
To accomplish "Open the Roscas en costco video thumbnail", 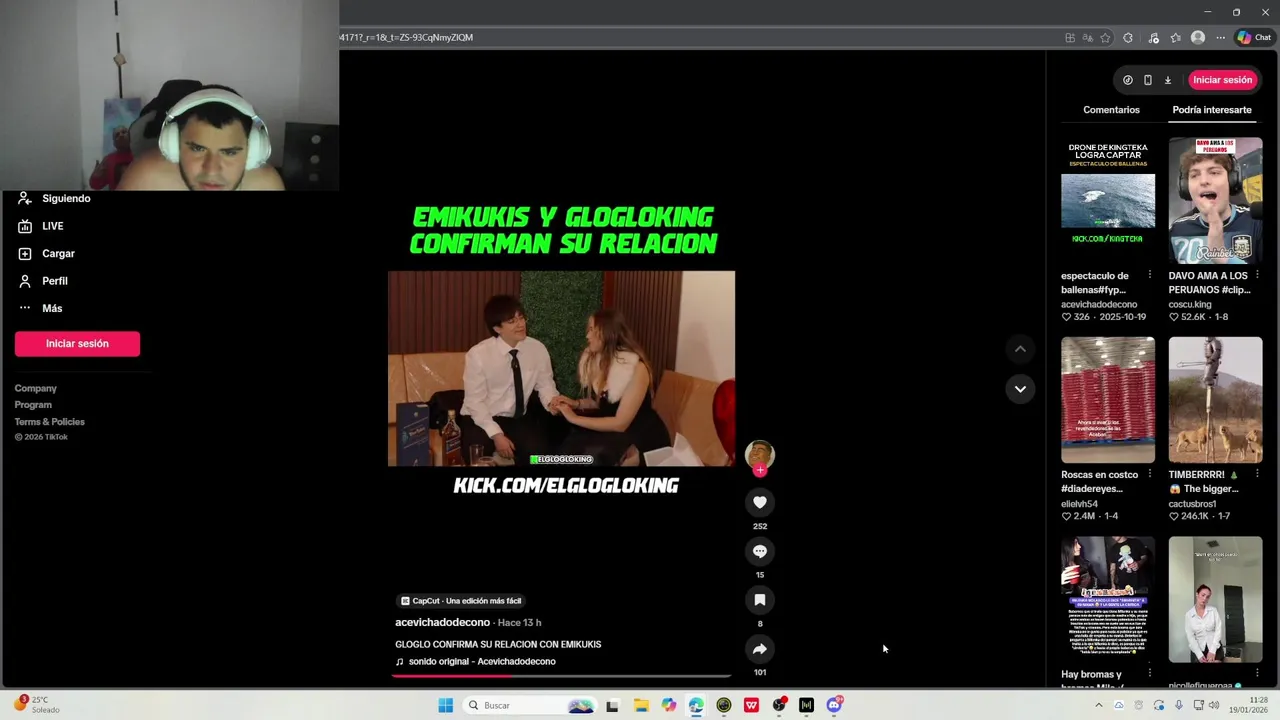I will coord(1108,400).
